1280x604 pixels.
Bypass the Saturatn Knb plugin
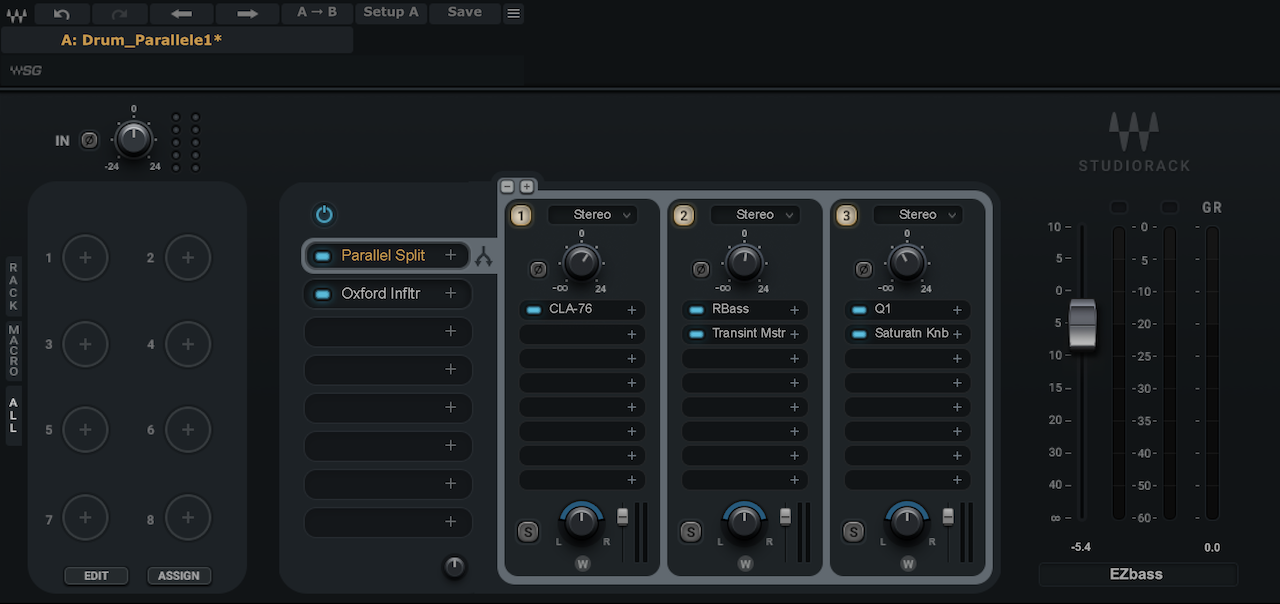click(x=859, y=334)
